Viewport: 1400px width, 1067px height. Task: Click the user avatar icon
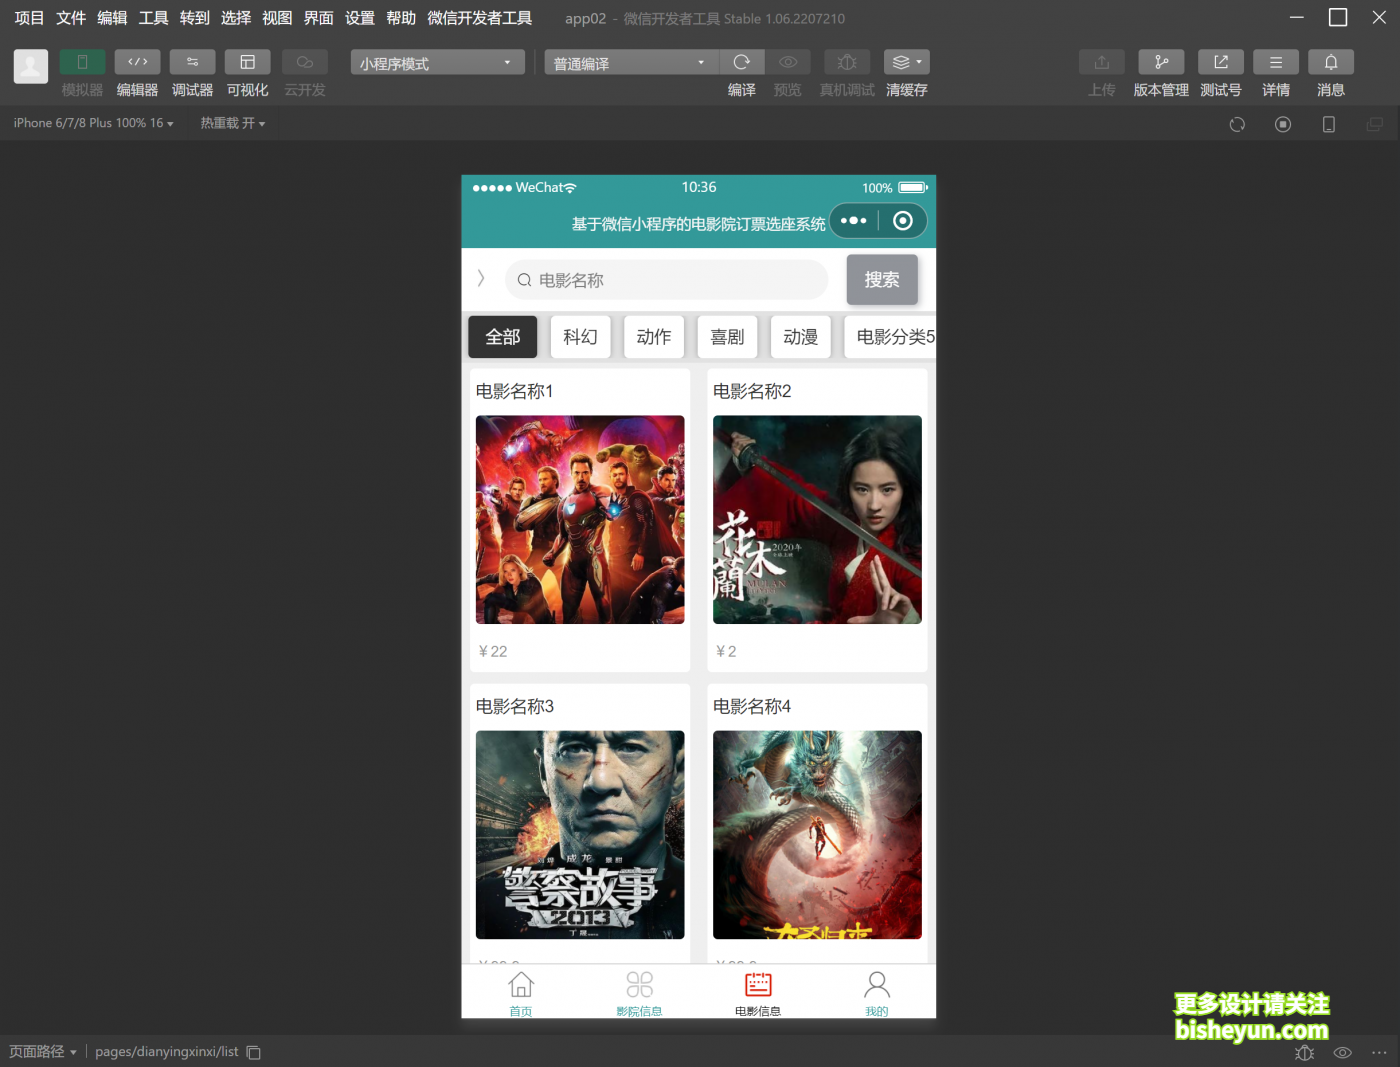point(30,67)
